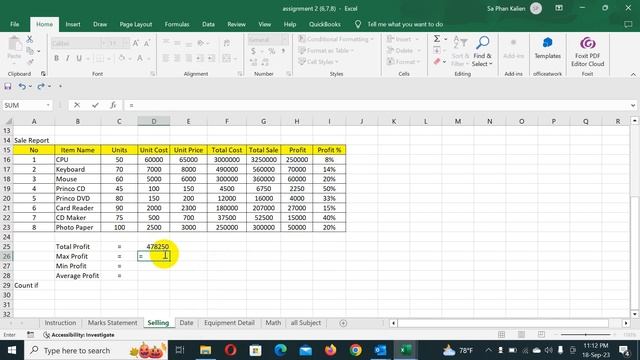The width and height of the screenshot is (640, 360).
Task: Open the Undo history dropdown arrow
Action: (x=30, y=86)
